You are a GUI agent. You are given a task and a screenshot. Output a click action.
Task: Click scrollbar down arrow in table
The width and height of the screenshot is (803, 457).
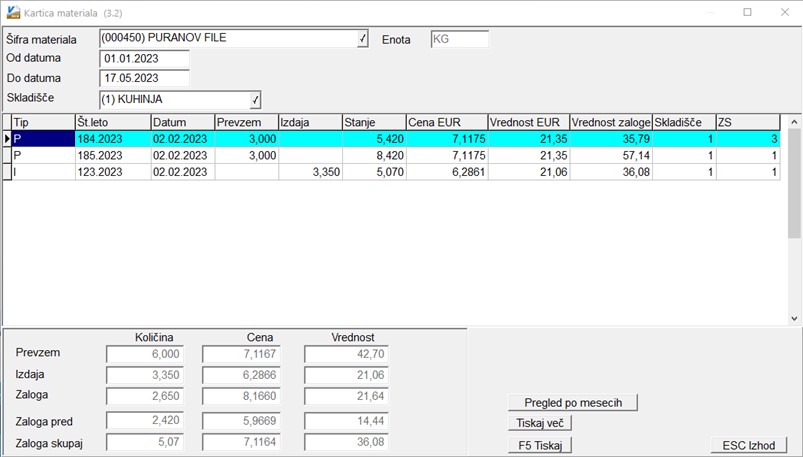click(794, 318)
